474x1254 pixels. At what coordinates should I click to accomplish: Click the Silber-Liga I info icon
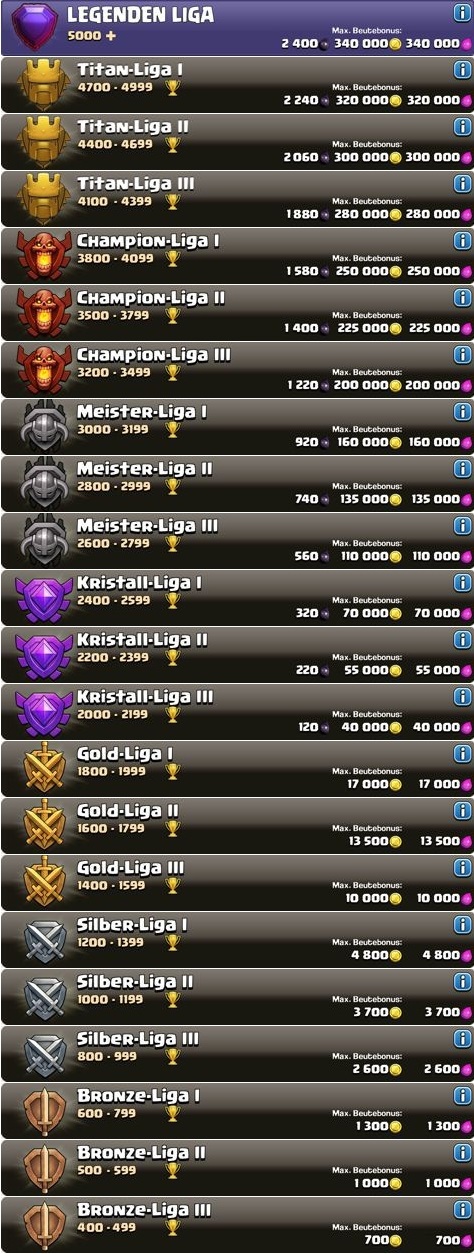point(462,925)
